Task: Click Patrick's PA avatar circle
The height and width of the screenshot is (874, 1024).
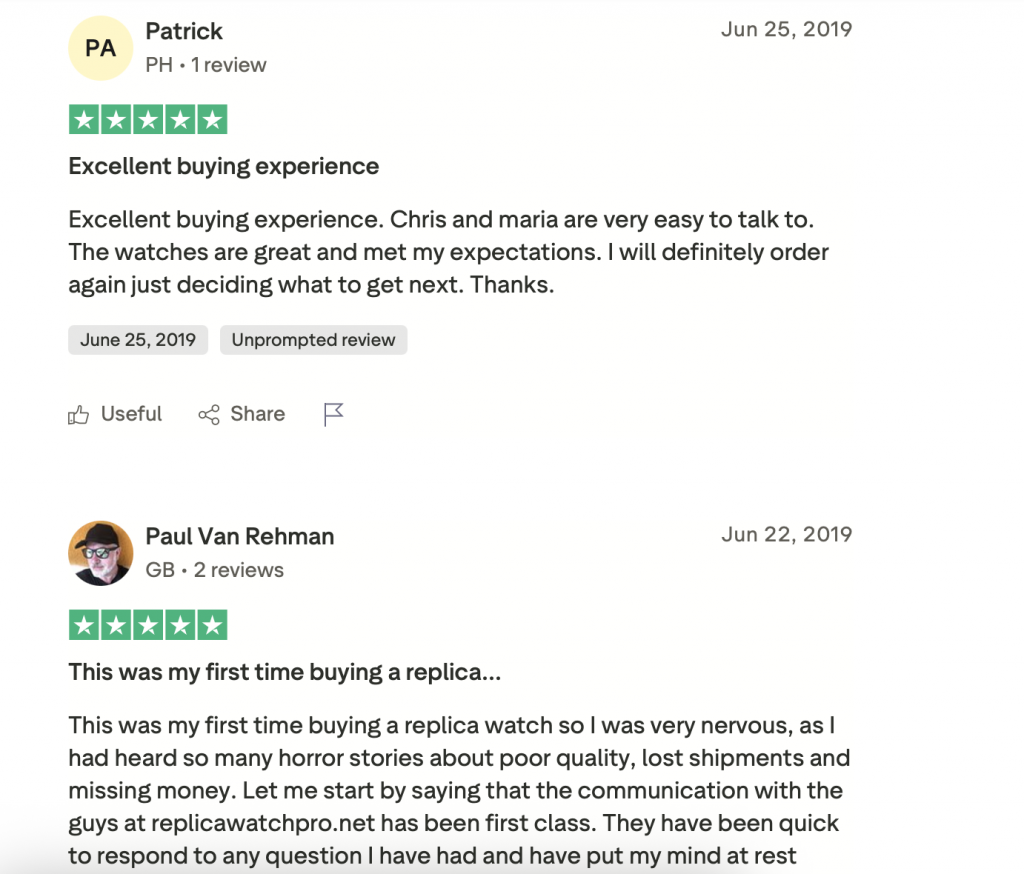Action: tap(100, 48)
